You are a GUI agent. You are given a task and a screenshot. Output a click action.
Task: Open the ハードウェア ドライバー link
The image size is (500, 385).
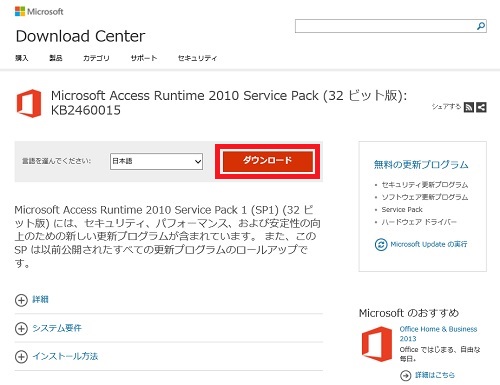coord(419,222)
